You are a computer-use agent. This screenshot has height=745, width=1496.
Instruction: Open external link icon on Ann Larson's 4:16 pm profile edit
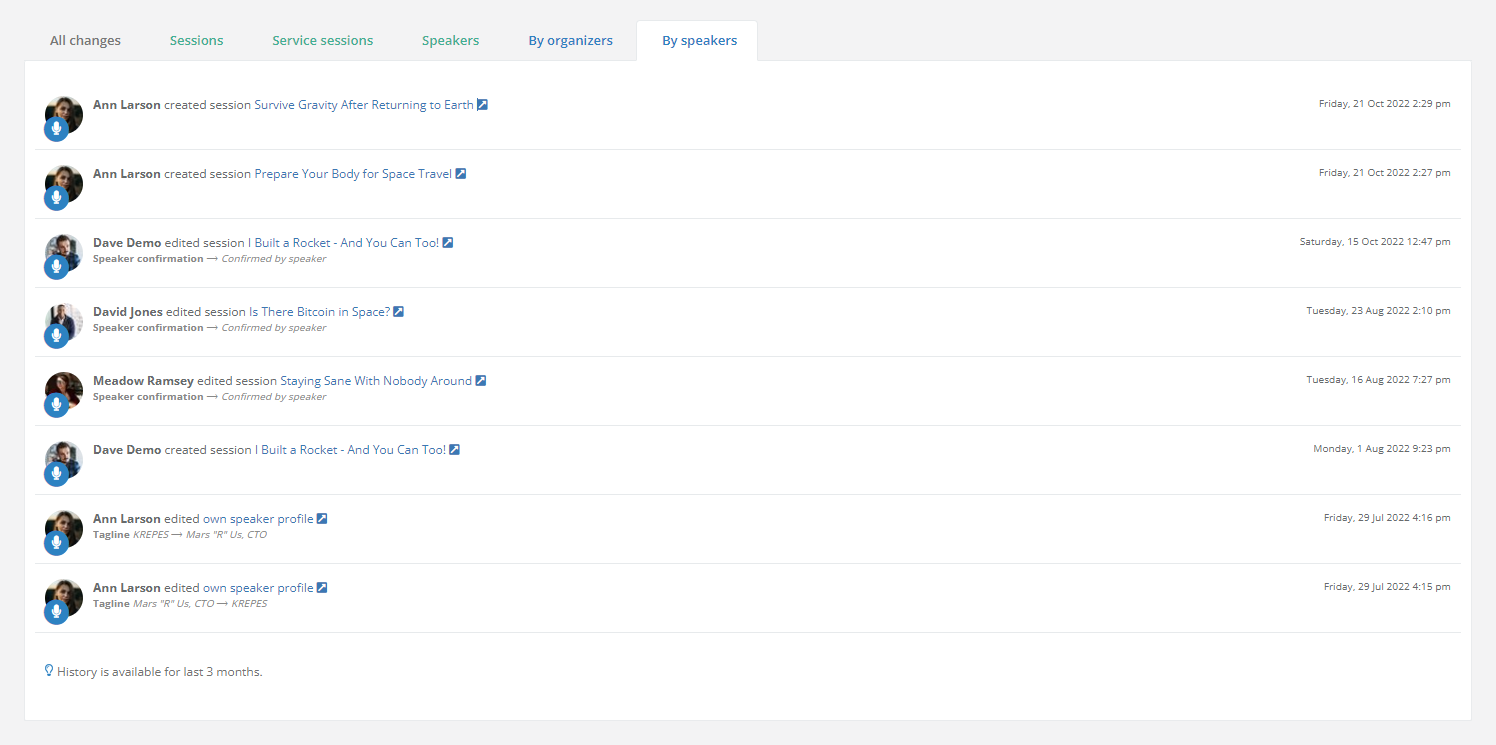[322, 519]
